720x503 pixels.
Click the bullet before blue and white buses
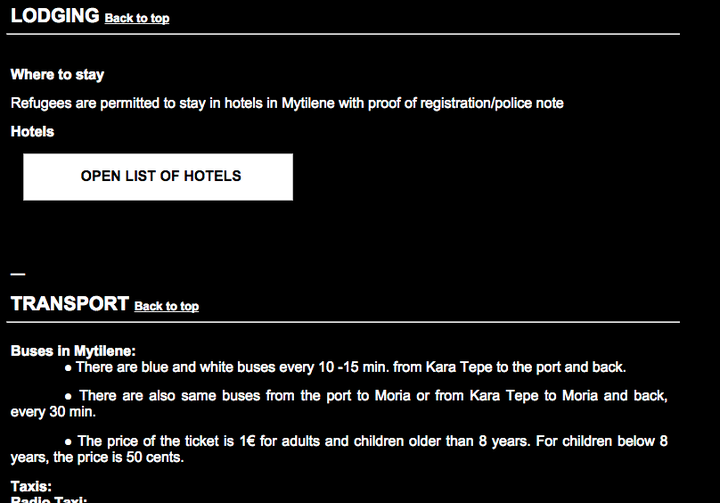(68, 368)
